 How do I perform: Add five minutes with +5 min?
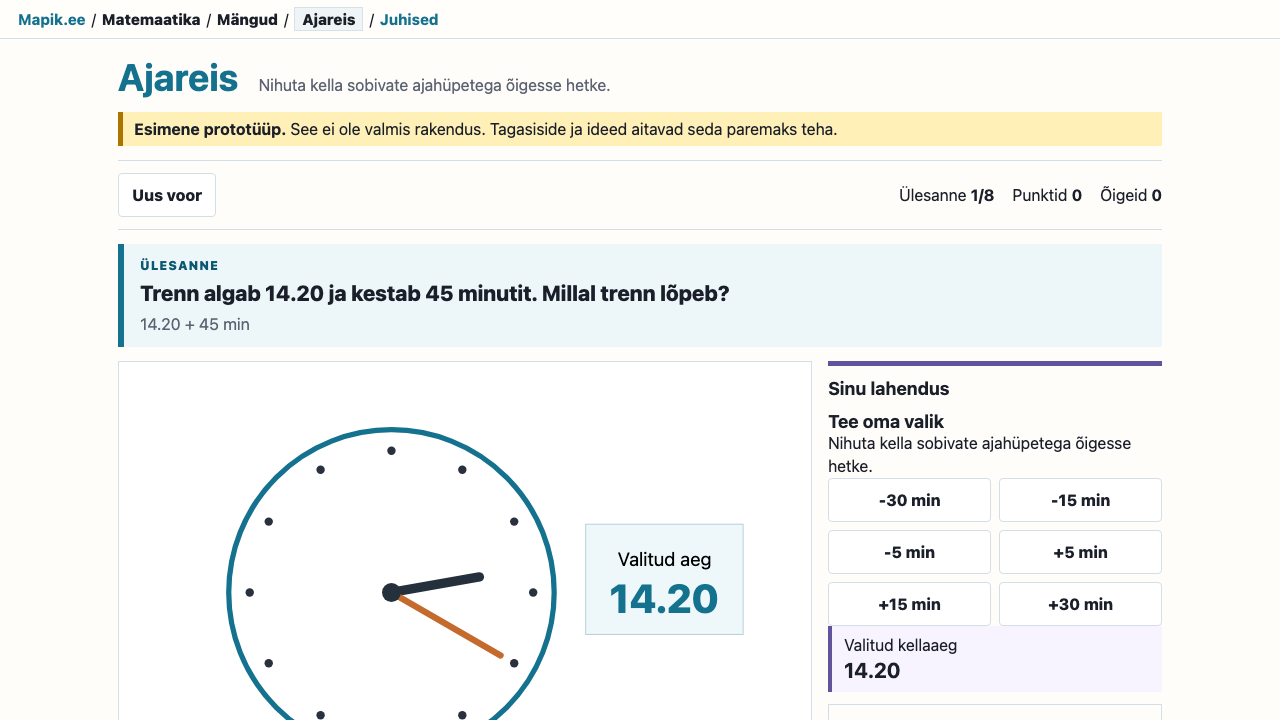pos(1080,552)
